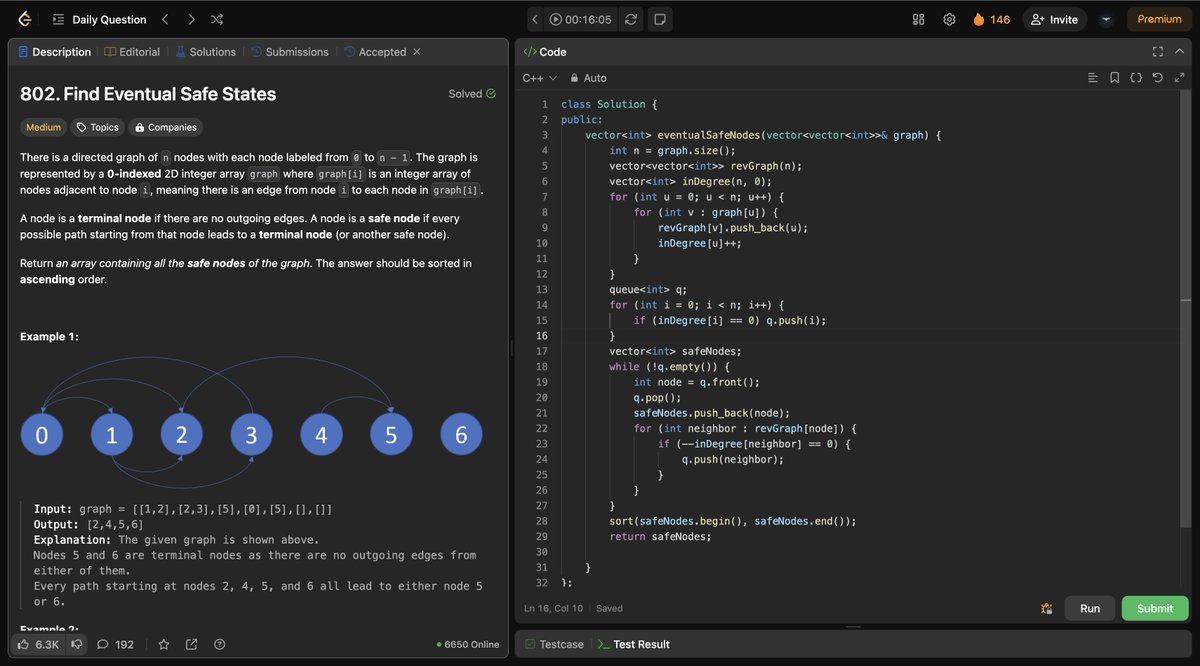
Task: Share the problem via share icon
Action: (x=190, y=644)
